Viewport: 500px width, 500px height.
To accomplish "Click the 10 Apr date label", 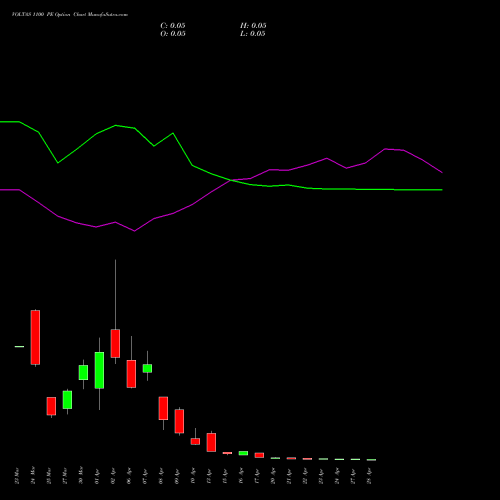I will click(193, 476).
